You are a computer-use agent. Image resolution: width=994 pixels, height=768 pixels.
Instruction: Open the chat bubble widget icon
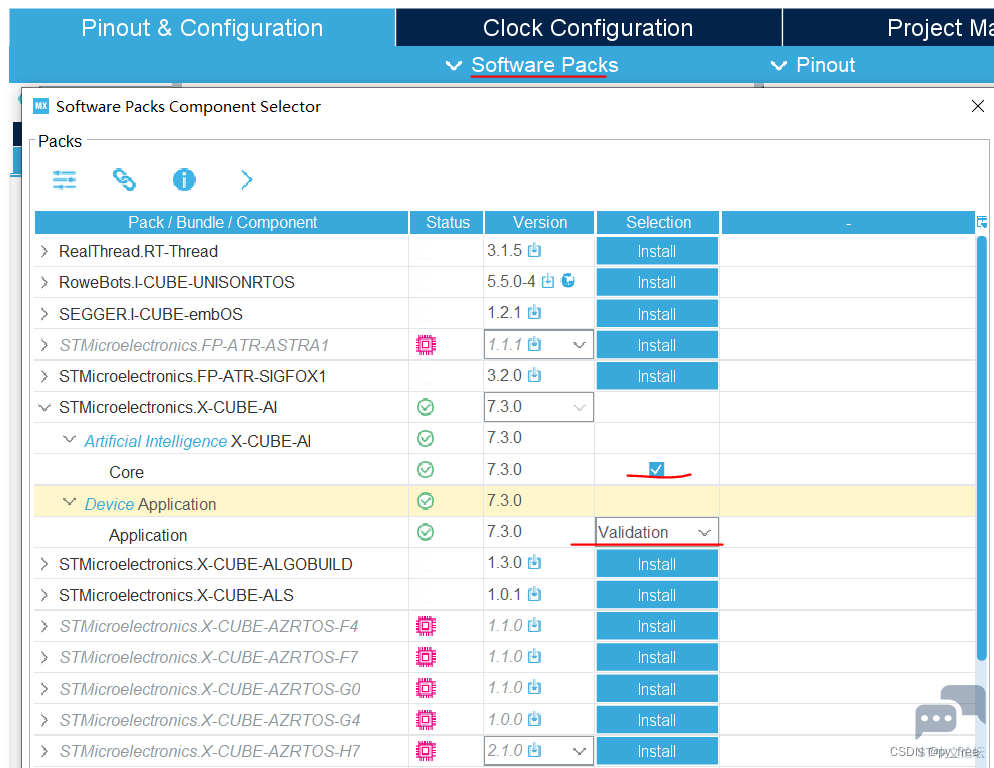pos(949,713)
